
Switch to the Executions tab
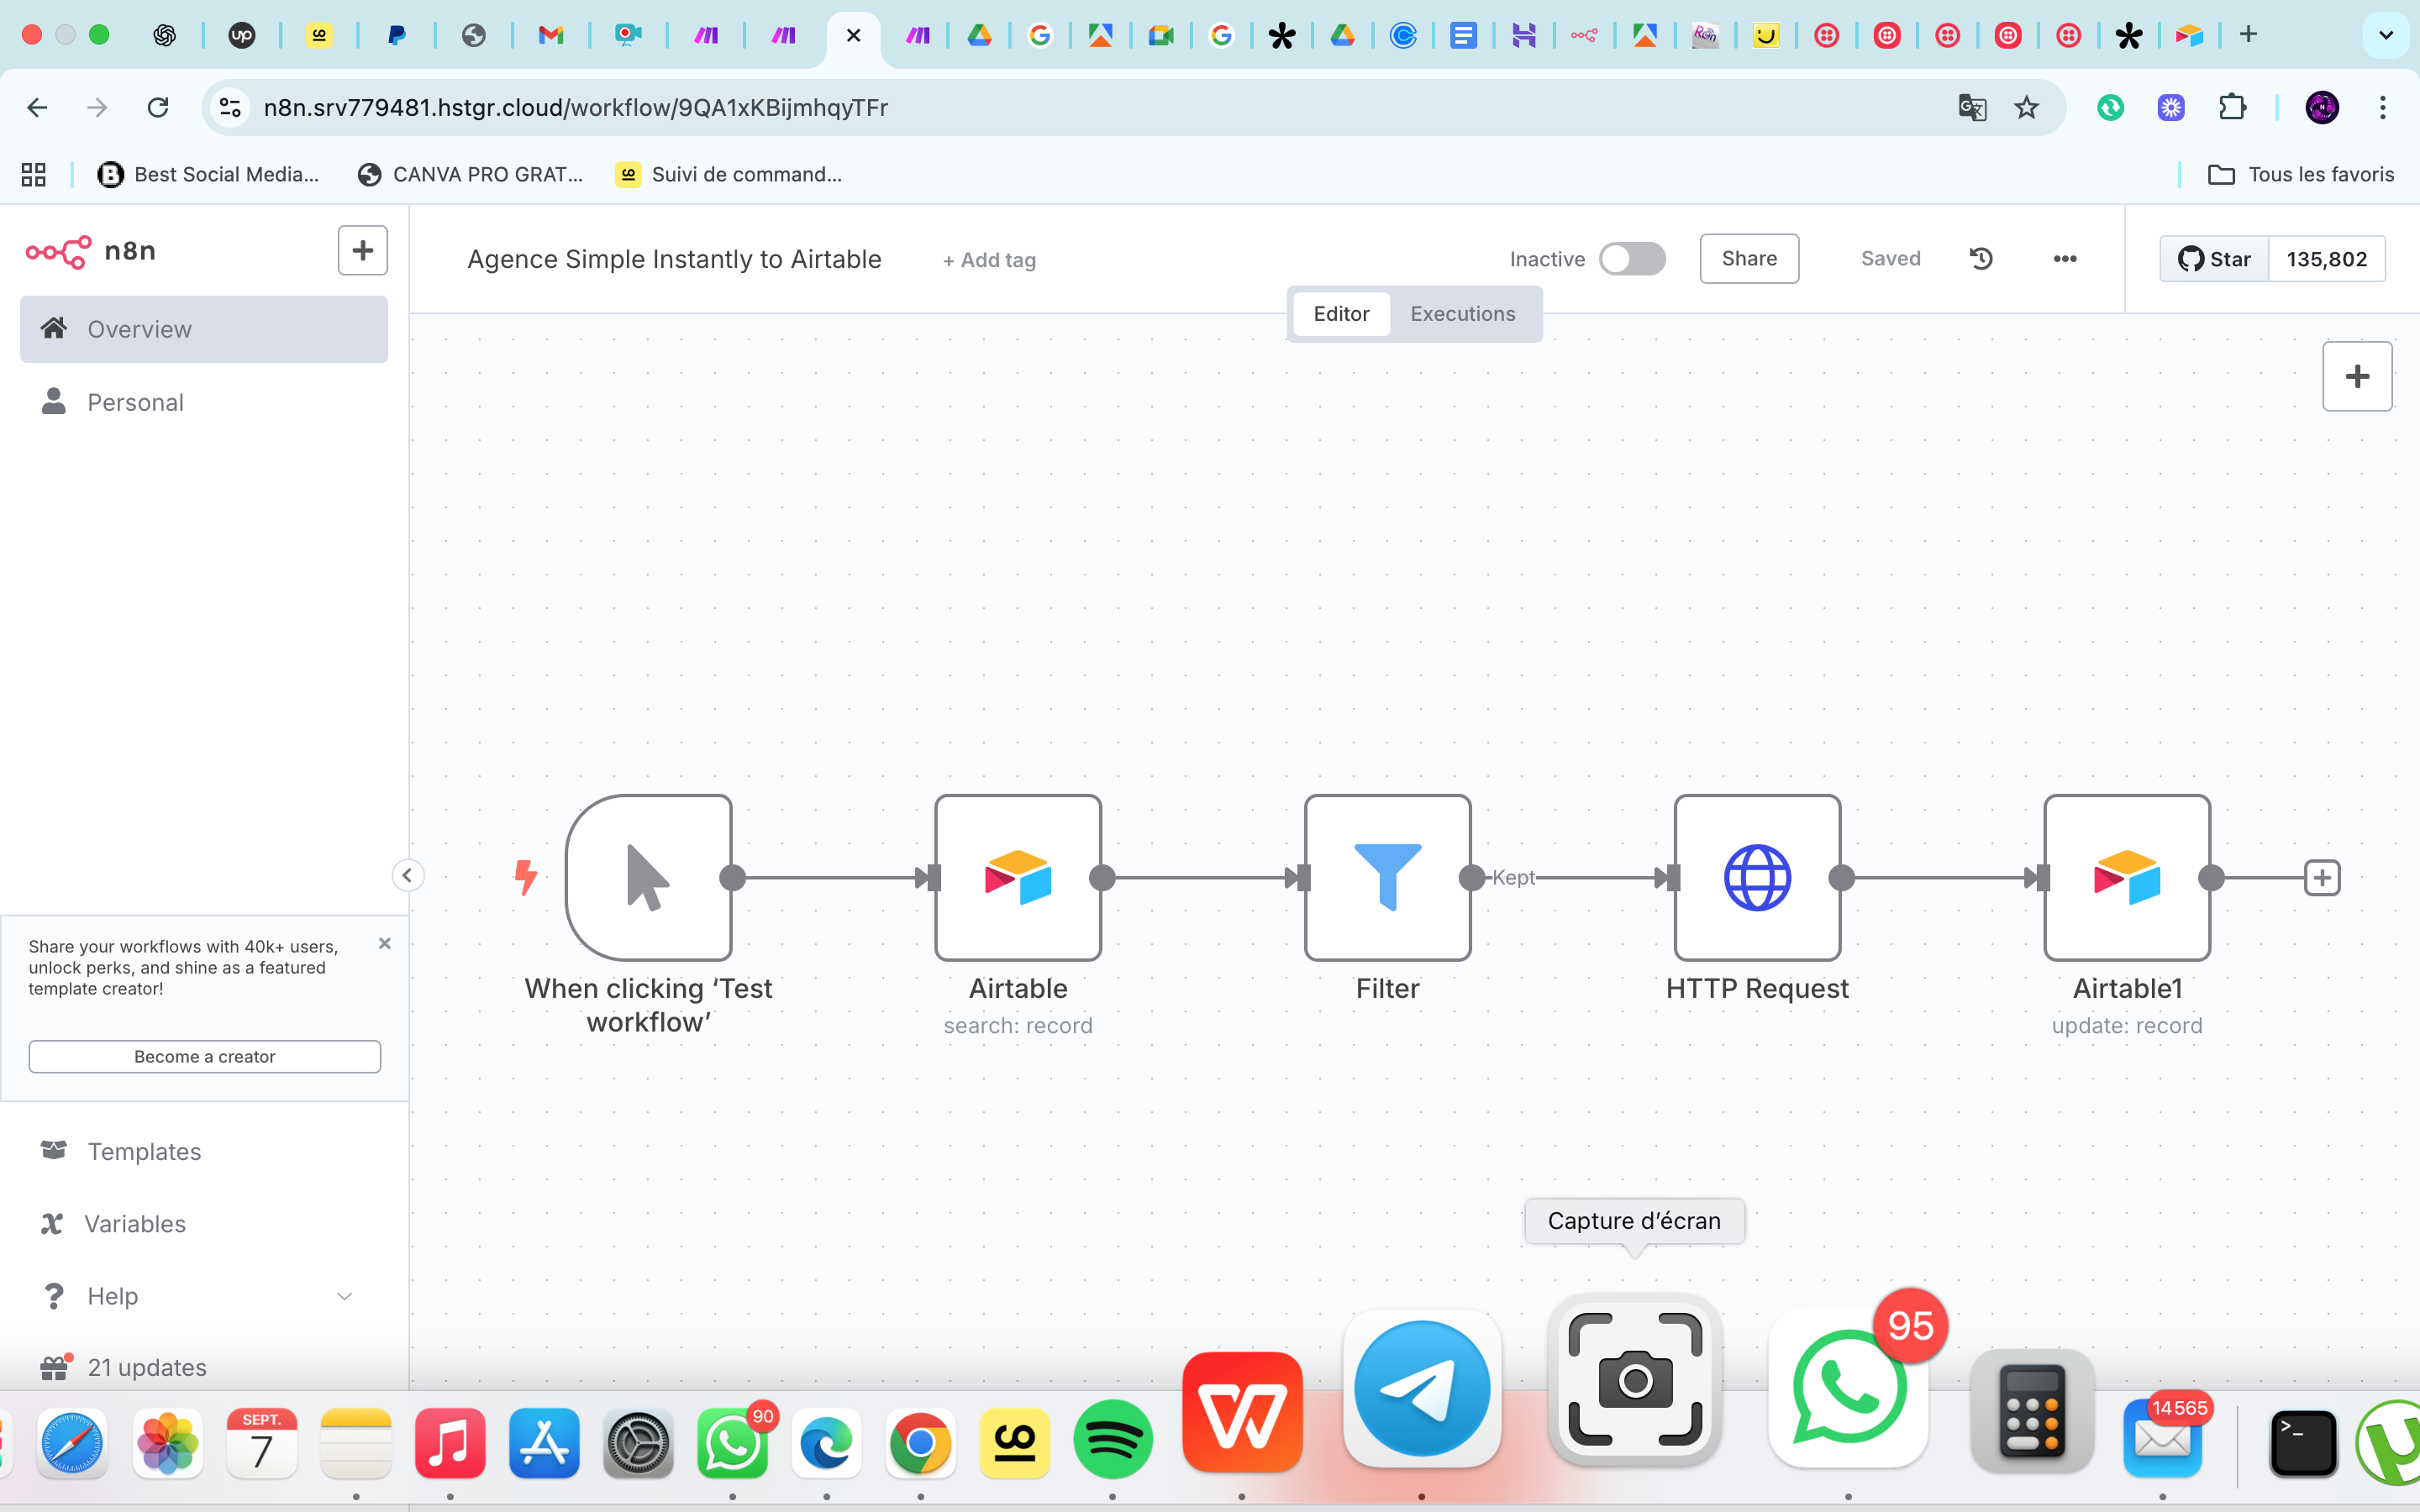1462,314
